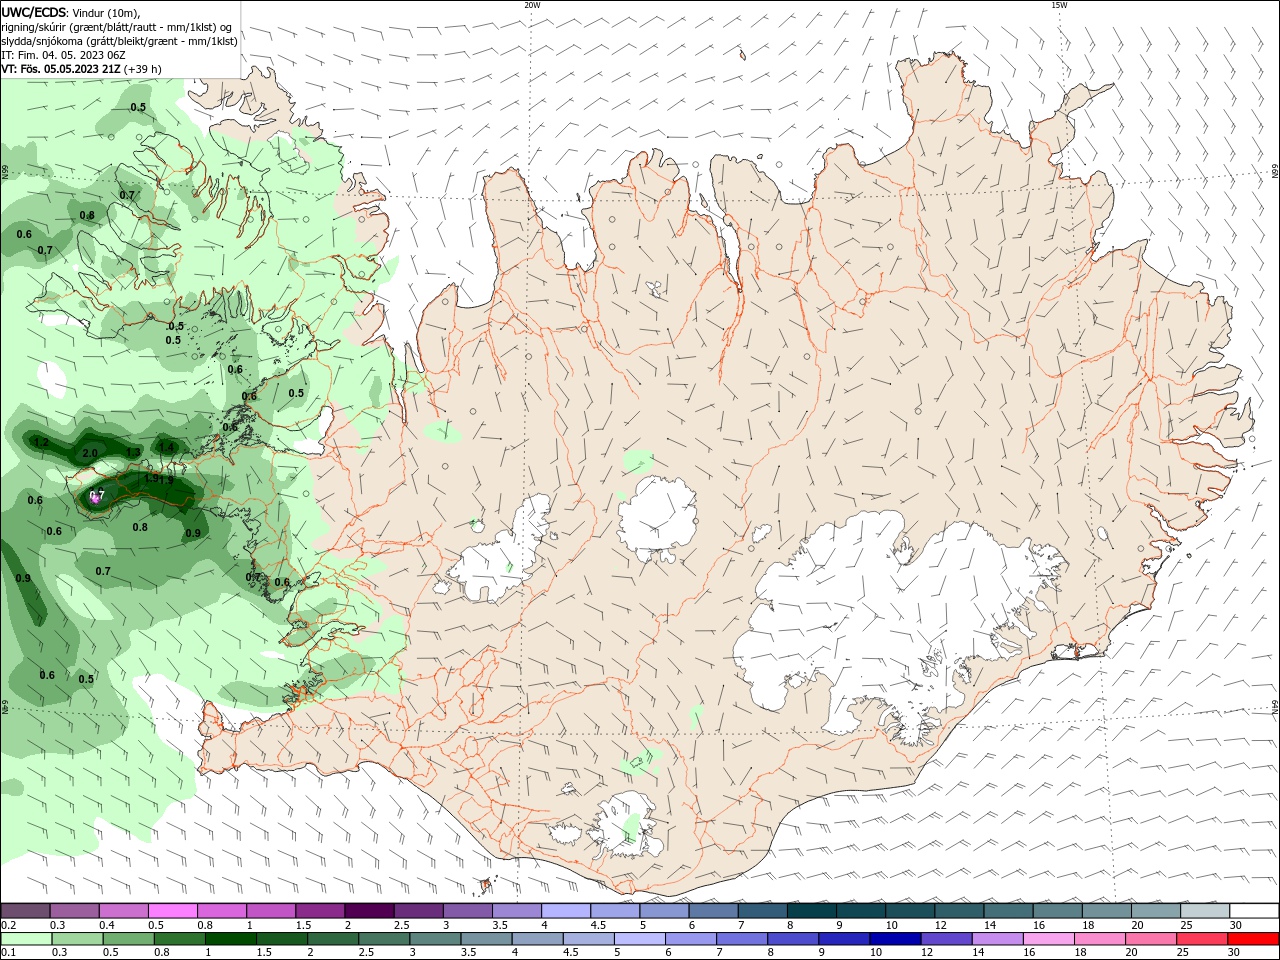Pick the violet lower swatch between 12 and 14

click(x=946, y=939)
